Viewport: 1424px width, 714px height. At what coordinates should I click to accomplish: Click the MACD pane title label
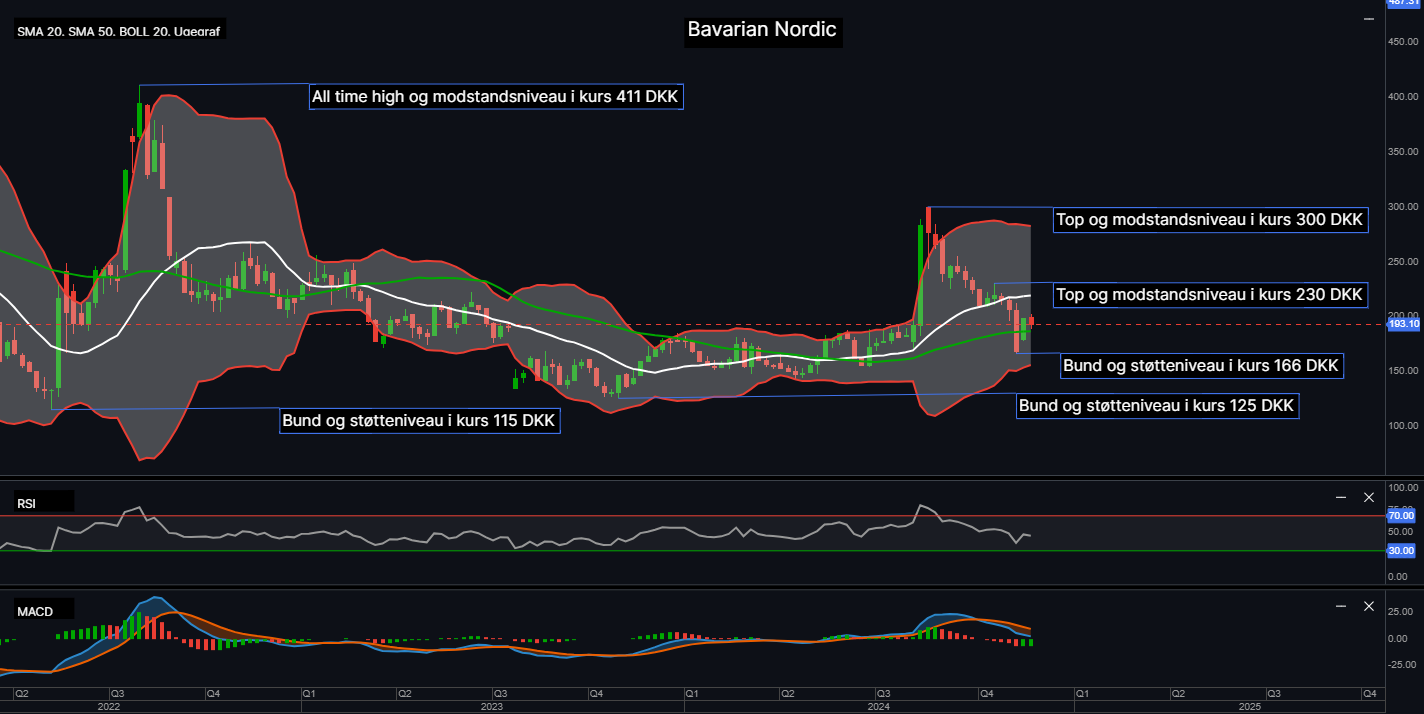[x=35, y=611]
